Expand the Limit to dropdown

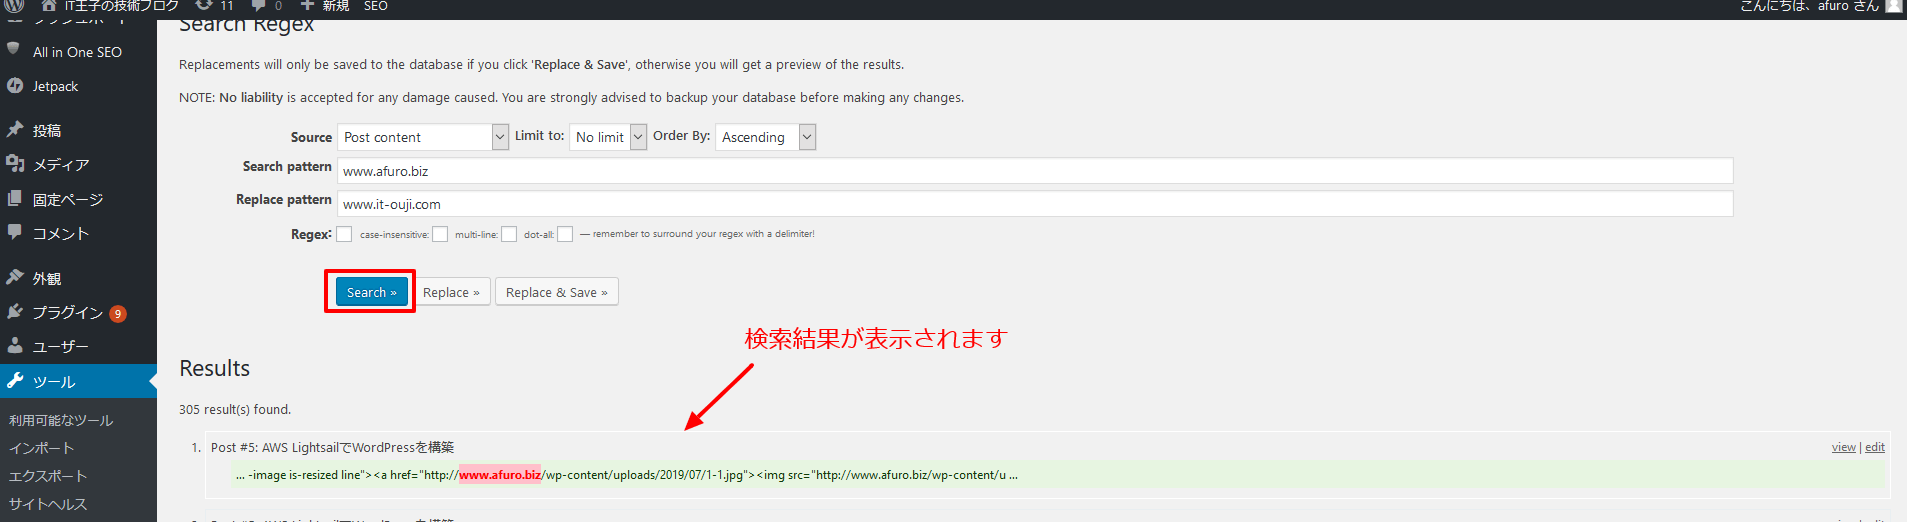pyautogui.click(x=608, y=137)
